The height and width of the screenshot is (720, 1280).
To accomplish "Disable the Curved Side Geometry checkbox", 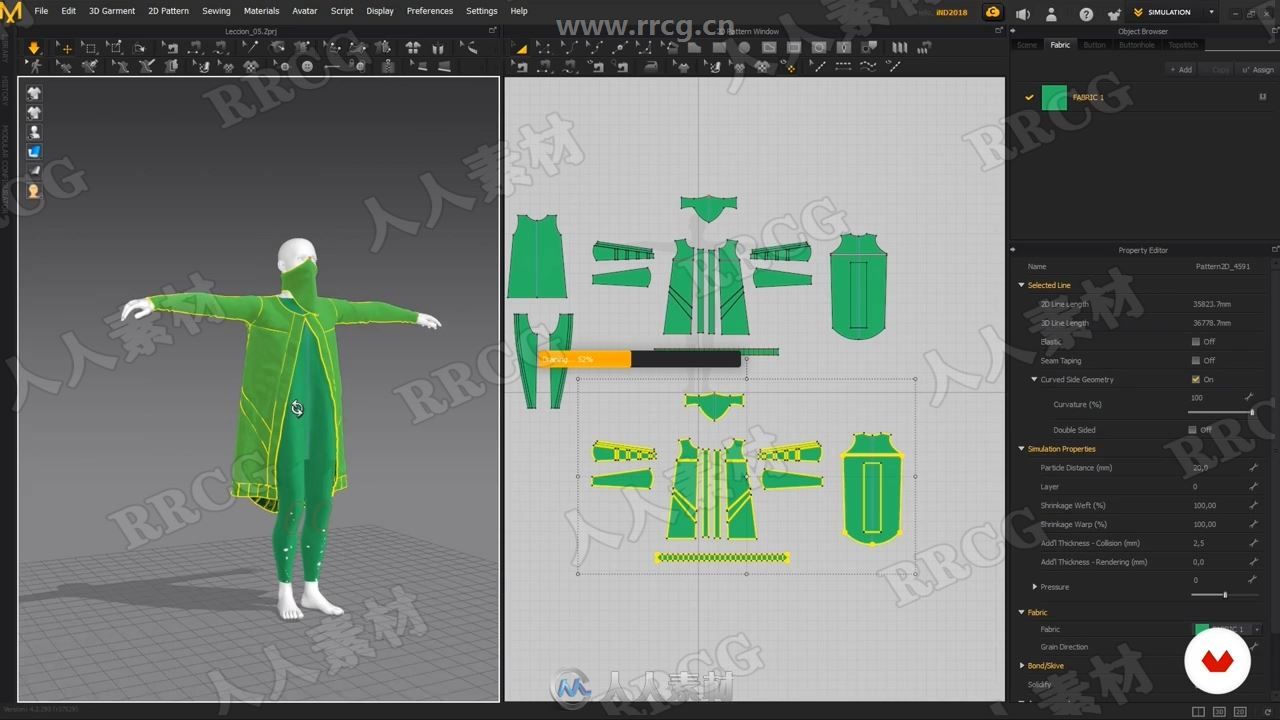I will 1195,379.
